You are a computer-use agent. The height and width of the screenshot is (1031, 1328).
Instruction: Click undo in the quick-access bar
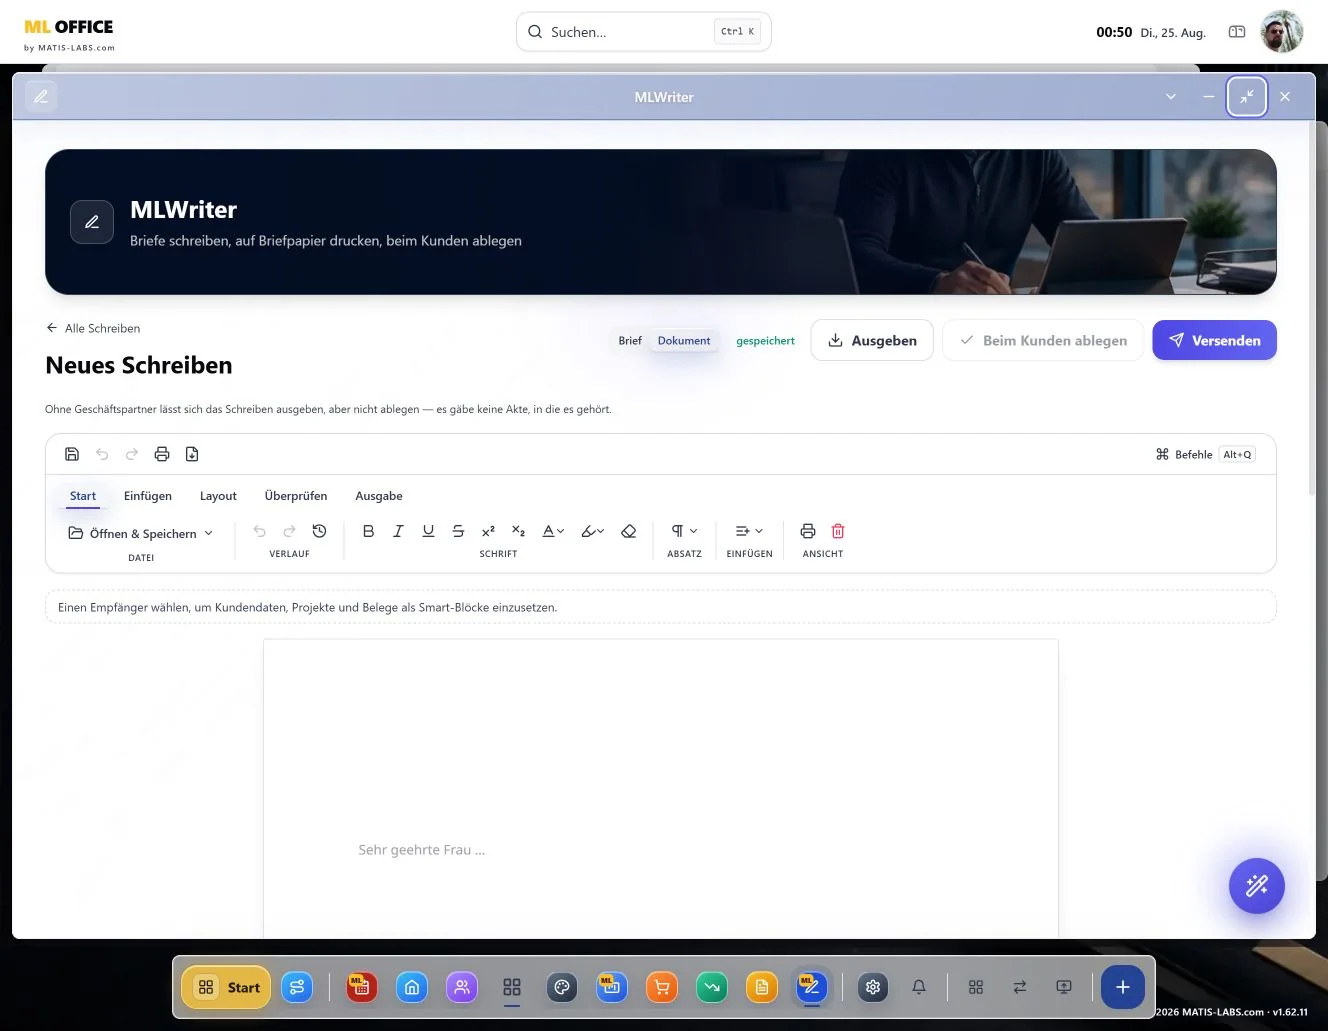point(102,454)
